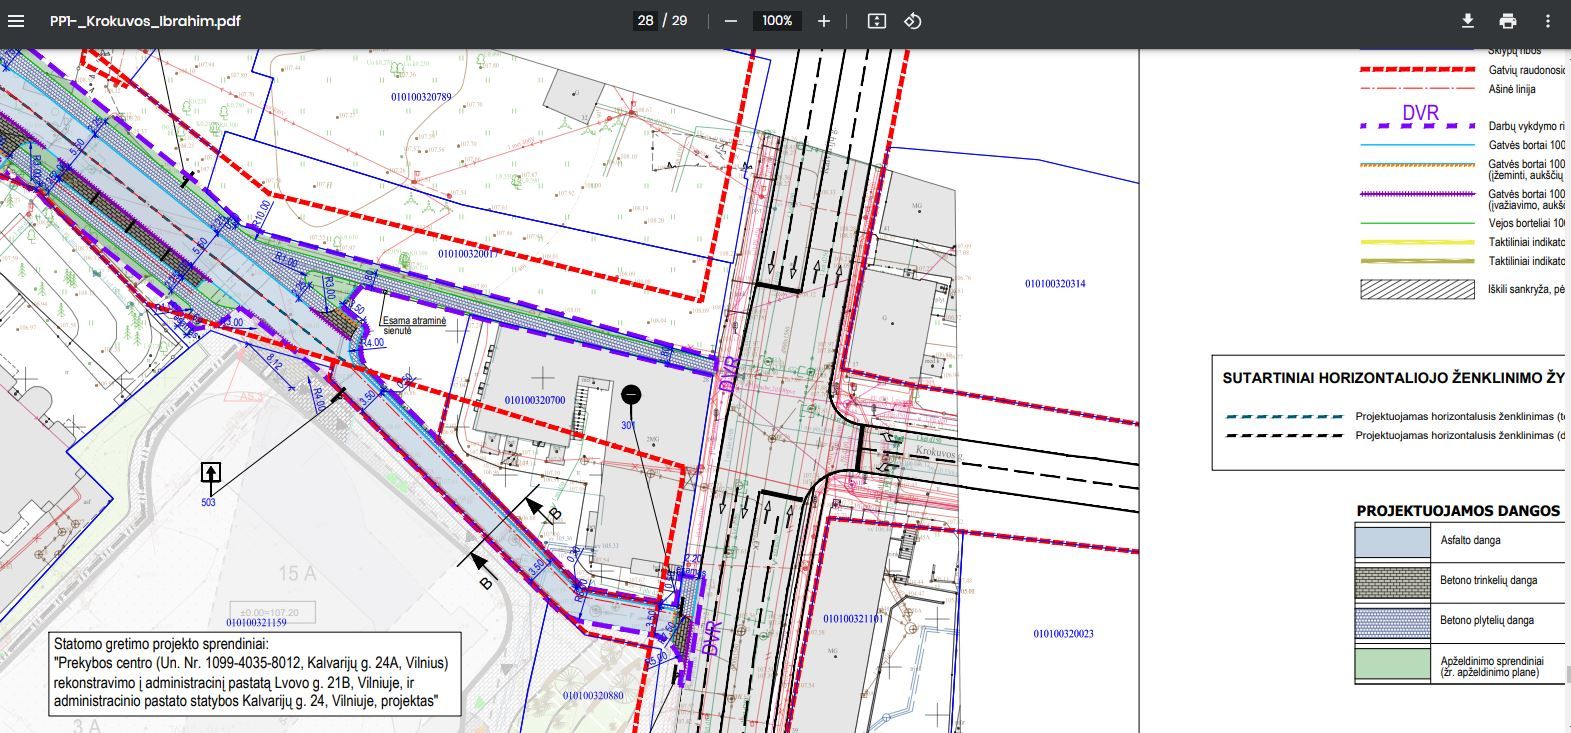
Task: Open the sidebar menu hamburger icon
Action: pos(16,21)
